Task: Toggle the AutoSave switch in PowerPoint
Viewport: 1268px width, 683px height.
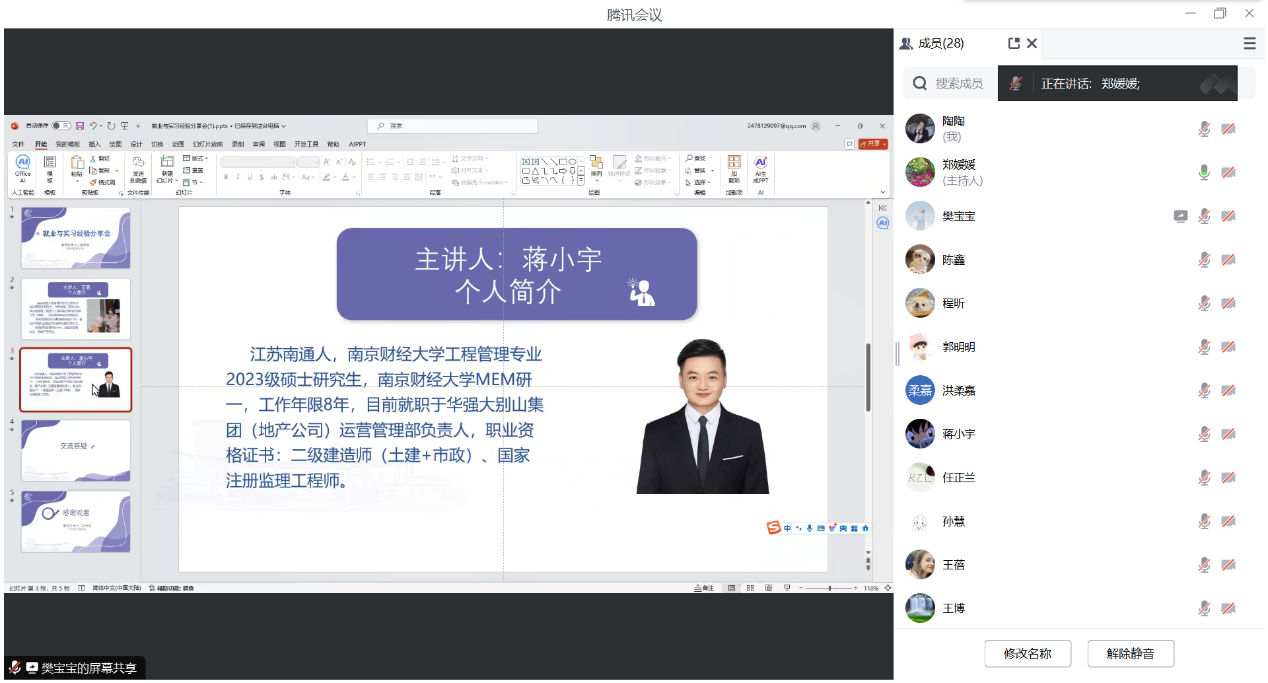Action: click(x=61, y=126)
